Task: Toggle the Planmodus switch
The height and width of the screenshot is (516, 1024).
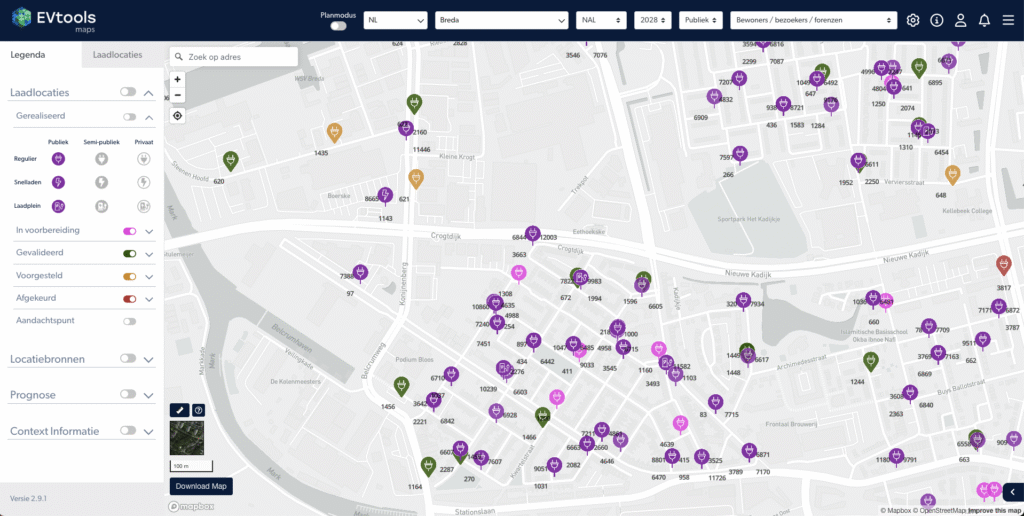Action: [x=338, y=26]
